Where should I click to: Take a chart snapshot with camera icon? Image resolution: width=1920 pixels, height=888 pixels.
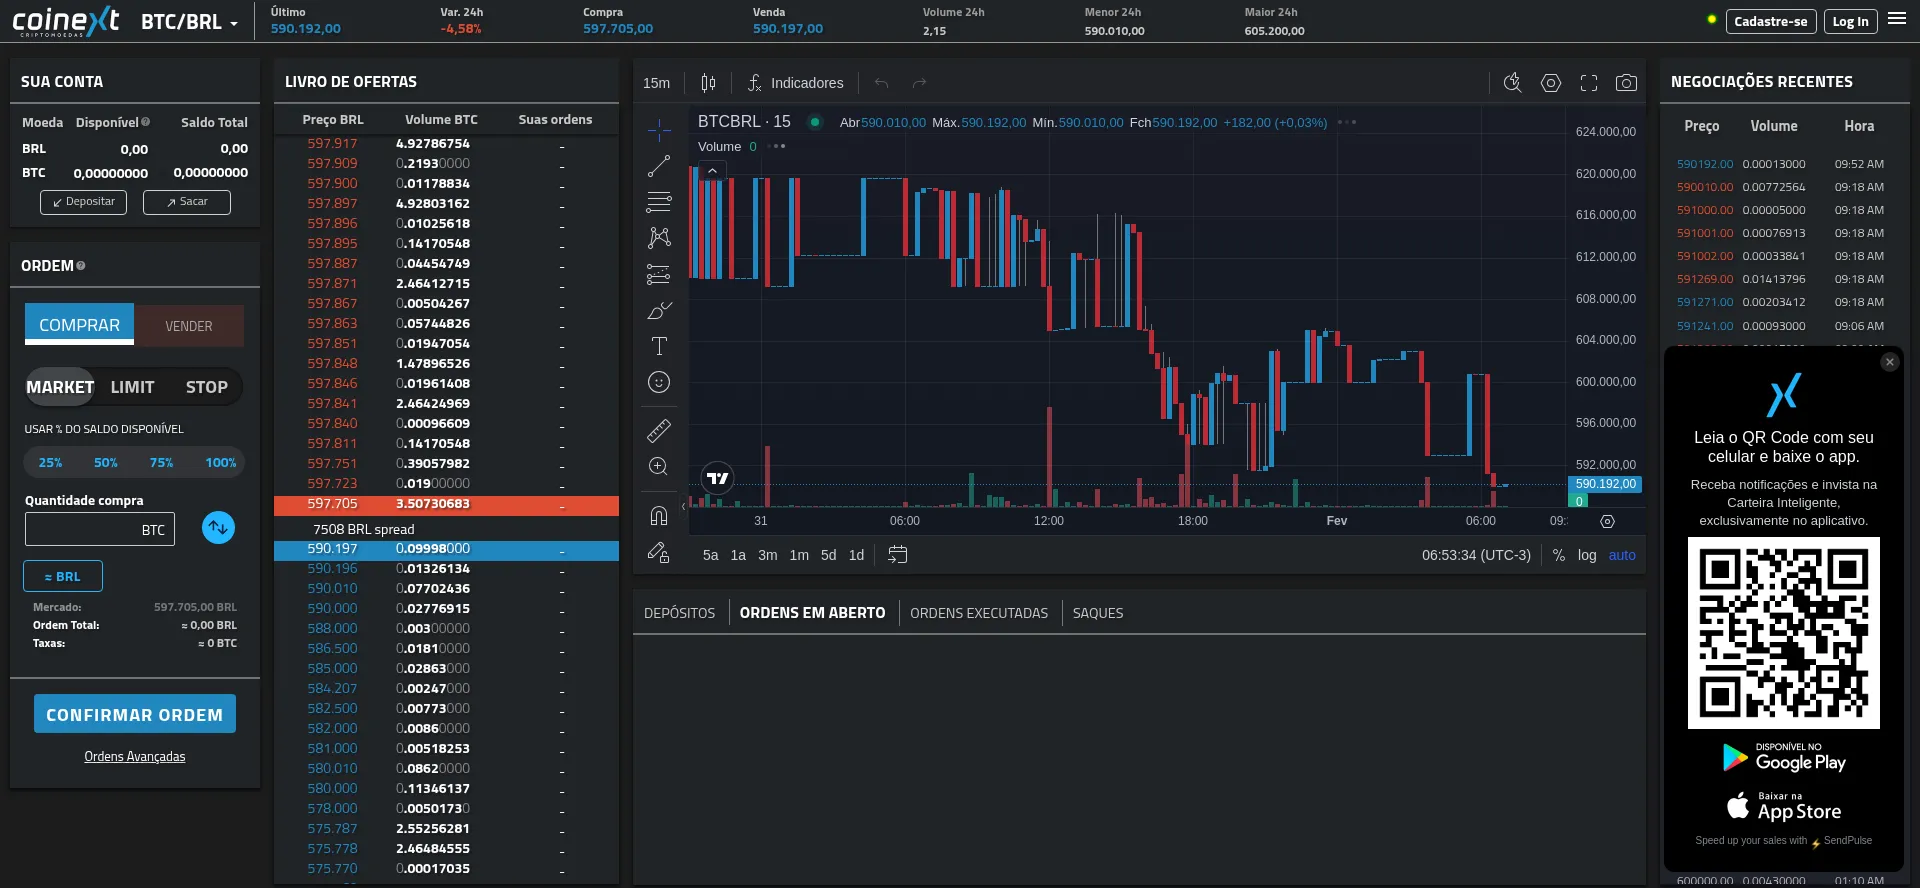click(1627, 83)
